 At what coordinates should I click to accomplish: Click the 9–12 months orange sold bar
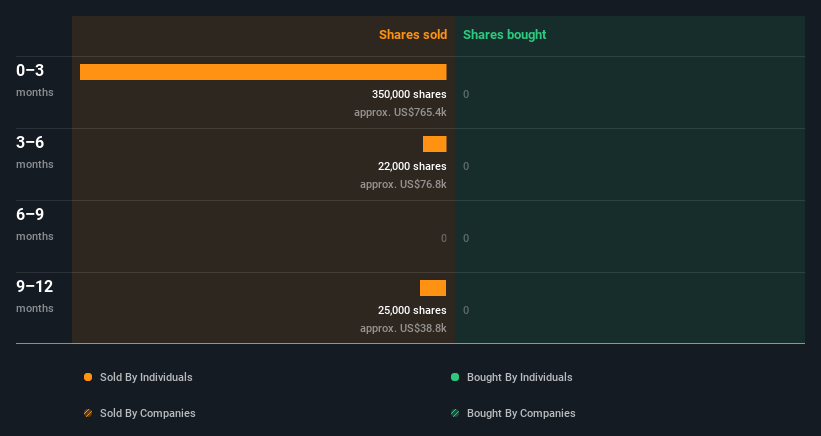click(433, 288)
